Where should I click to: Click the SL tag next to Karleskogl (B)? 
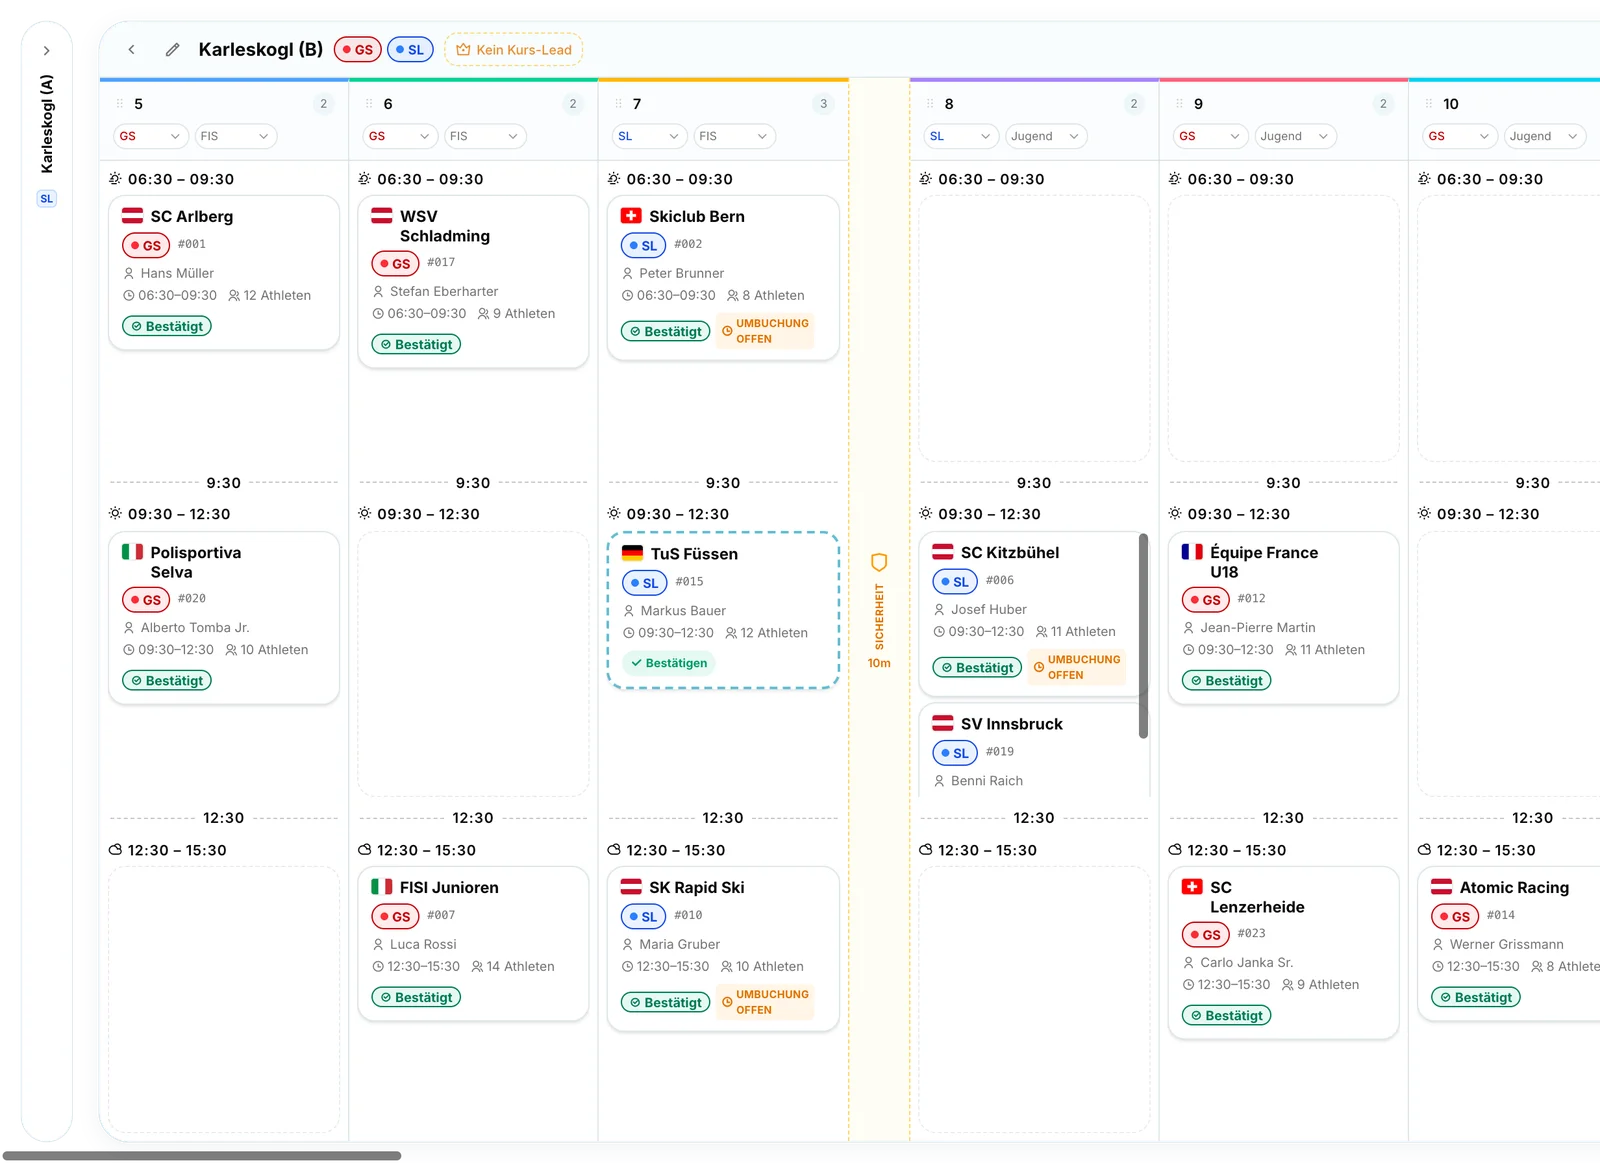[x=410, y=50]
